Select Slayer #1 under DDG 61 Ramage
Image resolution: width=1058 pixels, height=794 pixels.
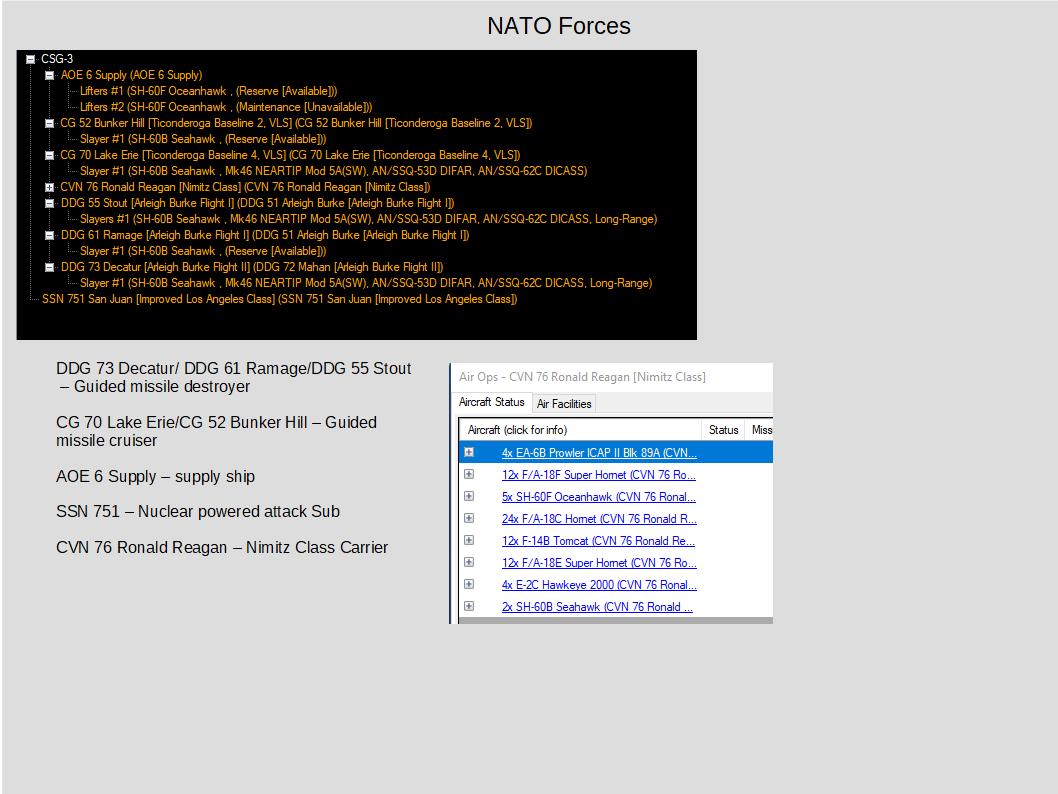tap(203, 251)
